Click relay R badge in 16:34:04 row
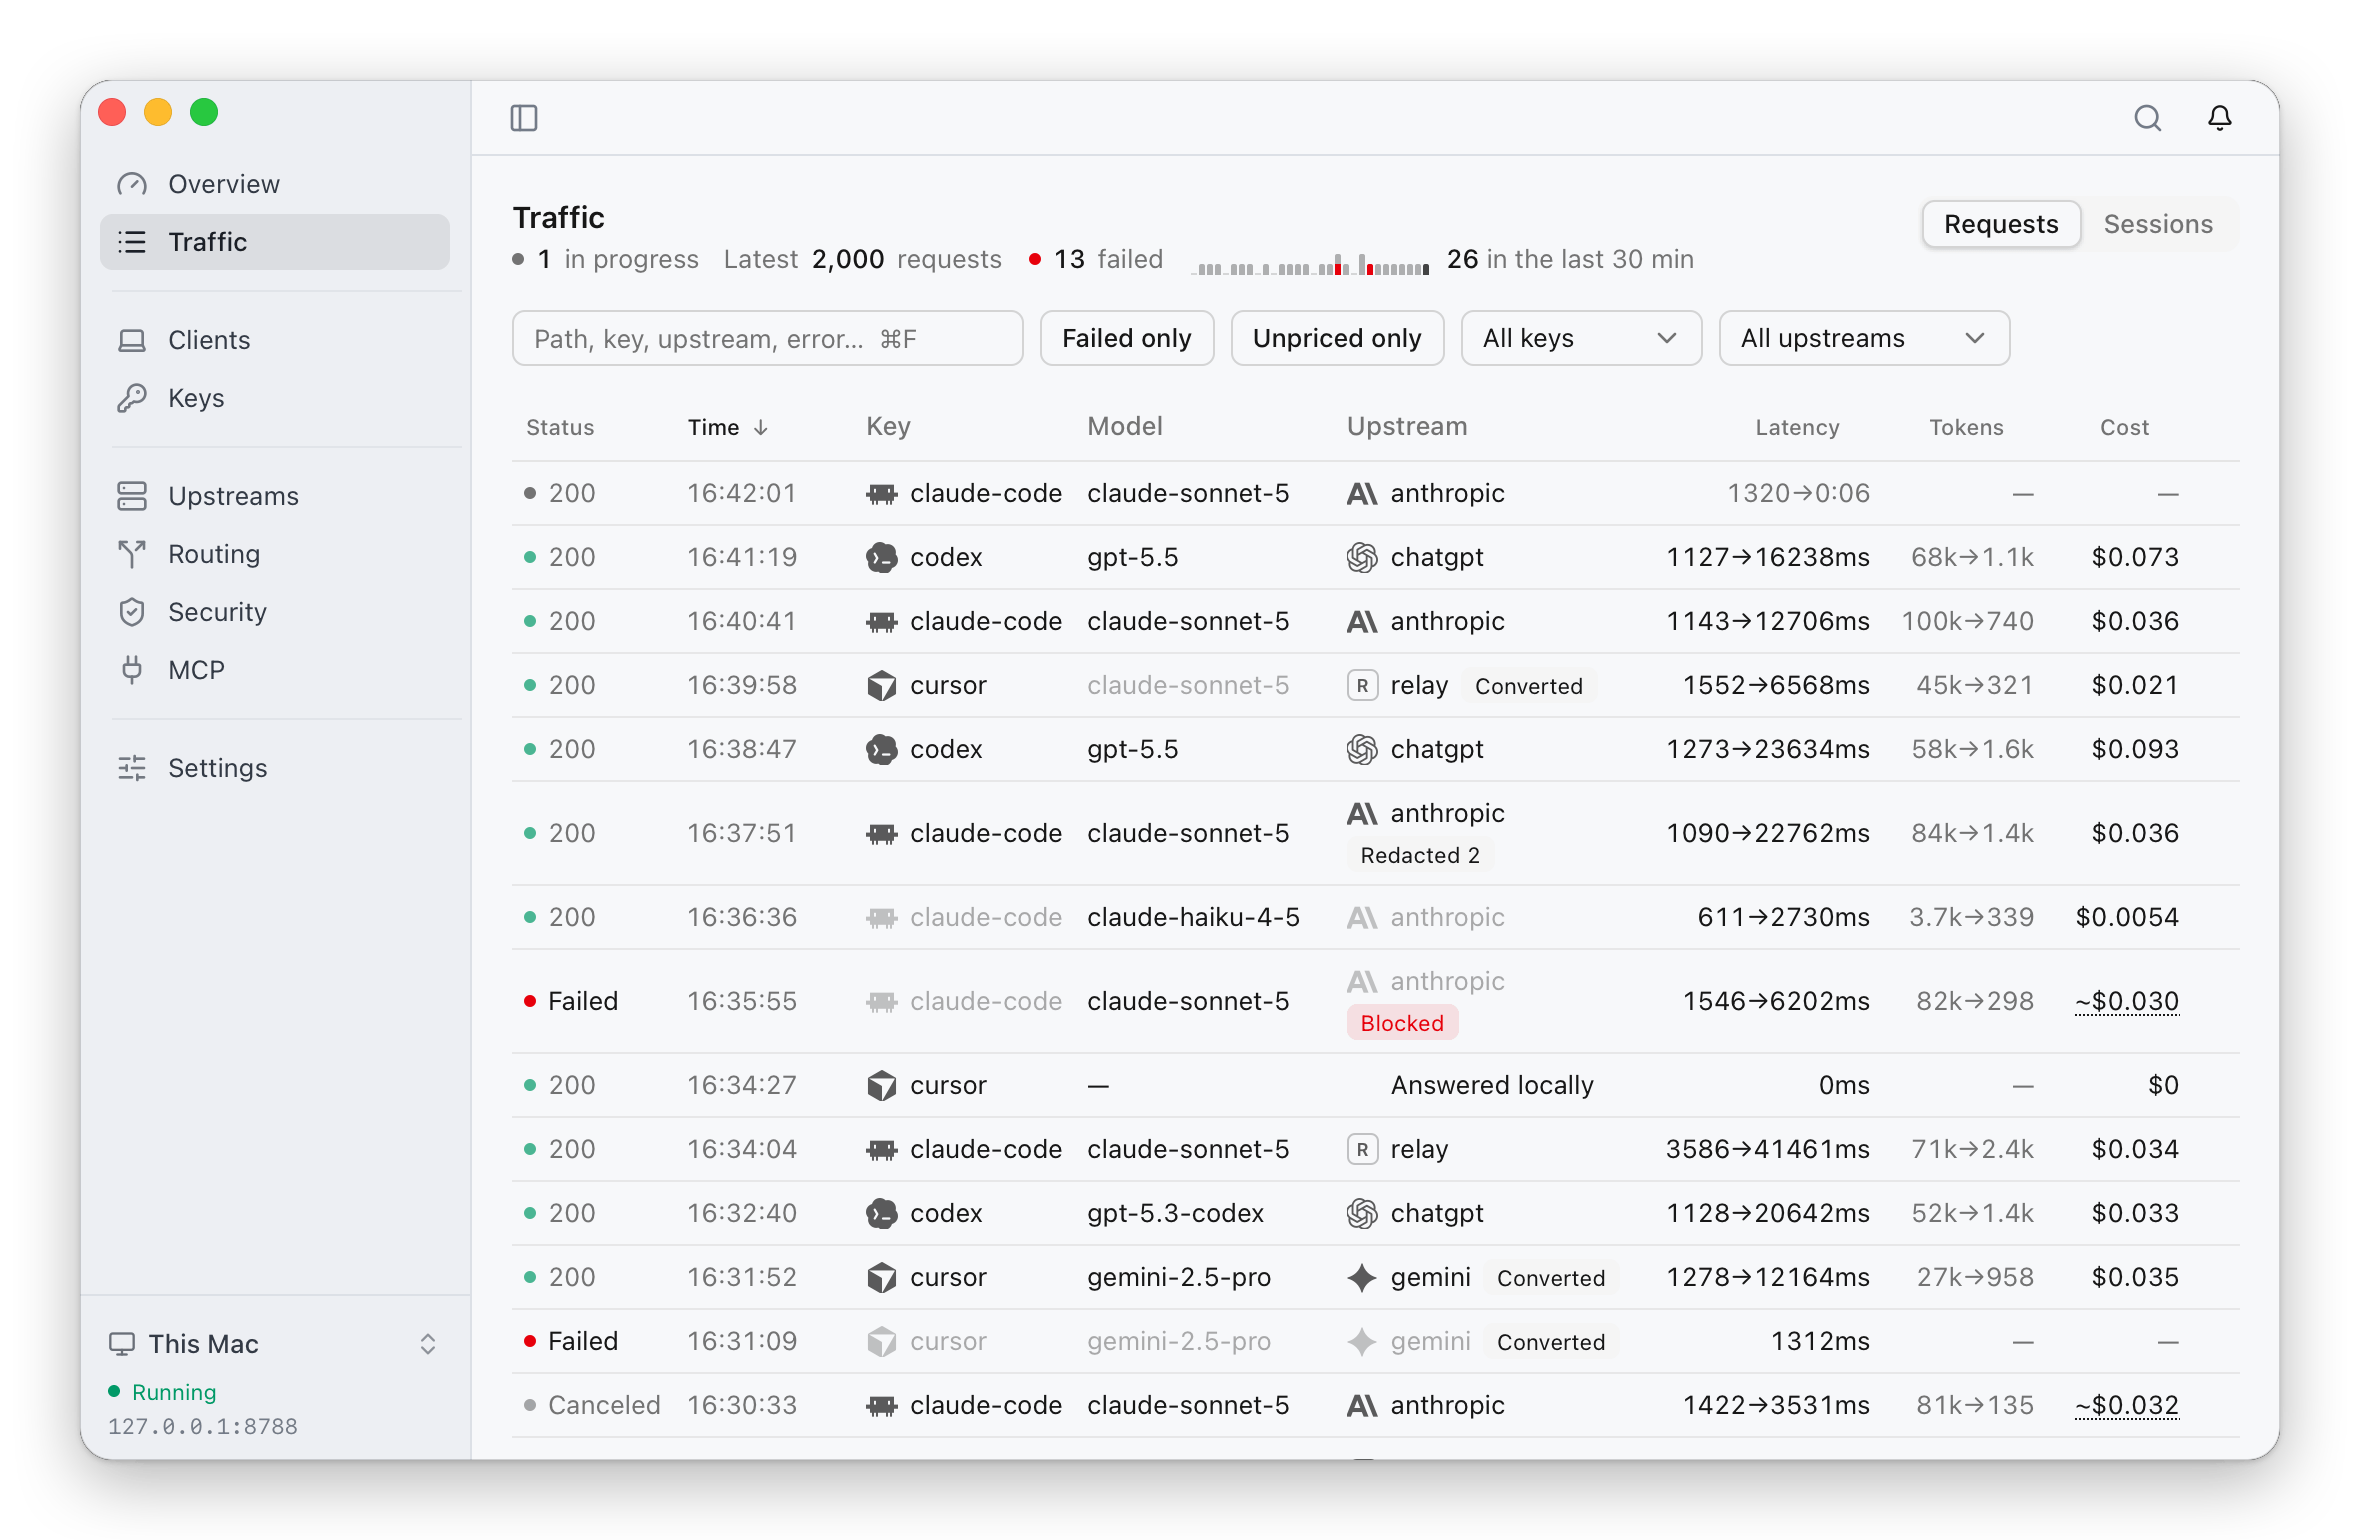Image resolution: width=2360 pixels, height=1540 pixels. pos(1362,1149)
